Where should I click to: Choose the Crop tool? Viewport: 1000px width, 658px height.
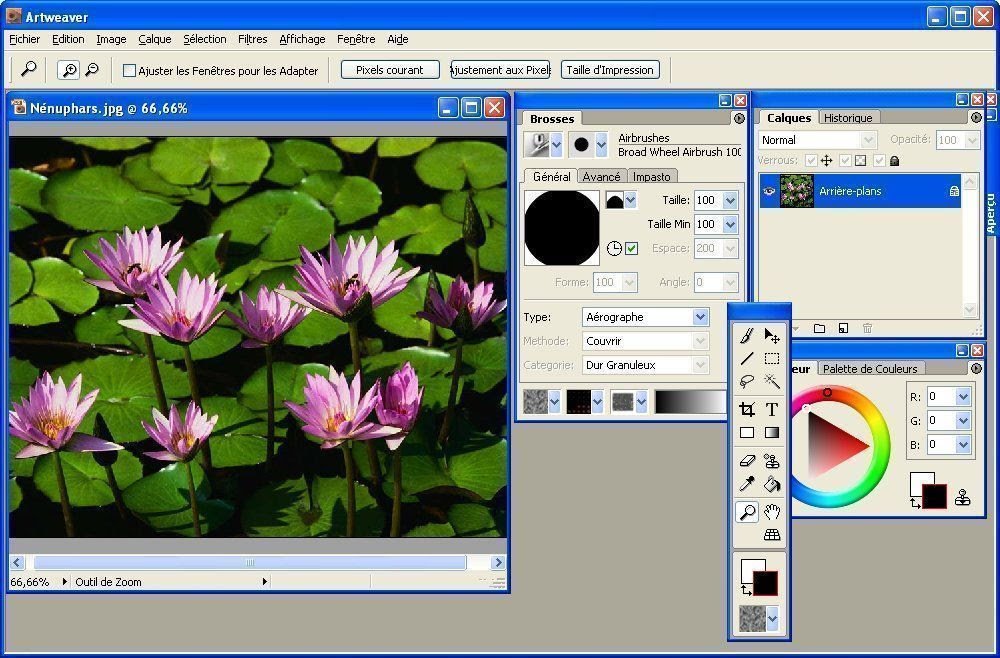point(747,409)
